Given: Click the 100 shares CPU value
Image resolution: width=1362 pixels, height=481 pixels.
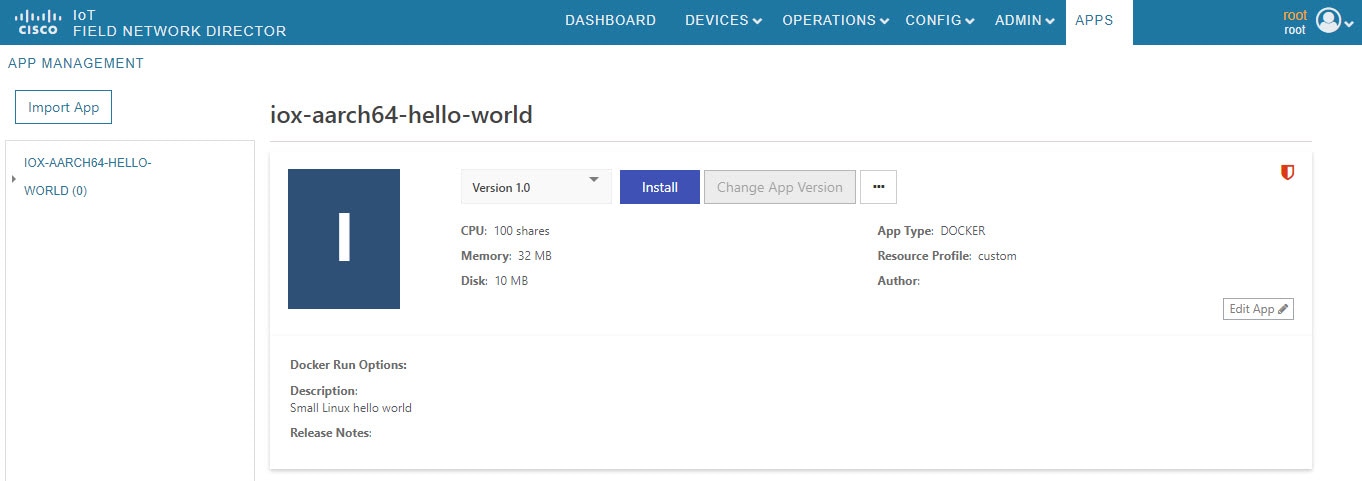Looking at the screenshot, I should point(521,231).
